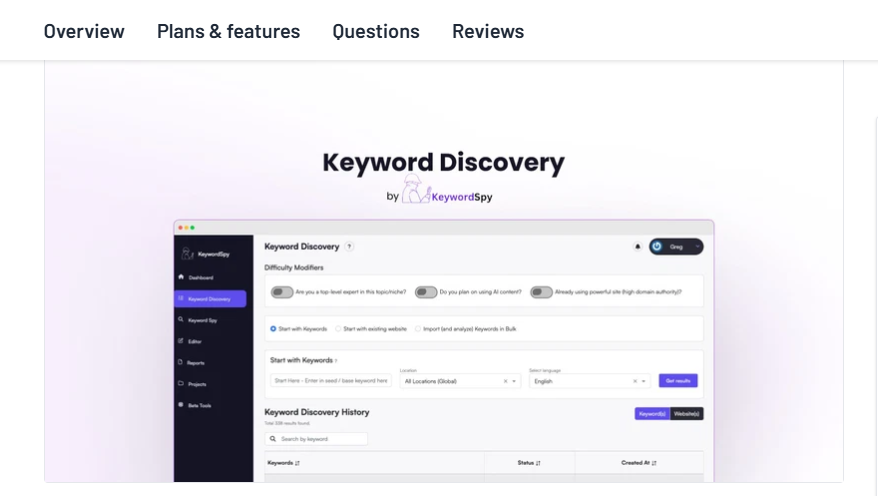Click the Keyword Discovery History heading
The image size is (878, 496).
pyautogui.click(x=317, y=412)
